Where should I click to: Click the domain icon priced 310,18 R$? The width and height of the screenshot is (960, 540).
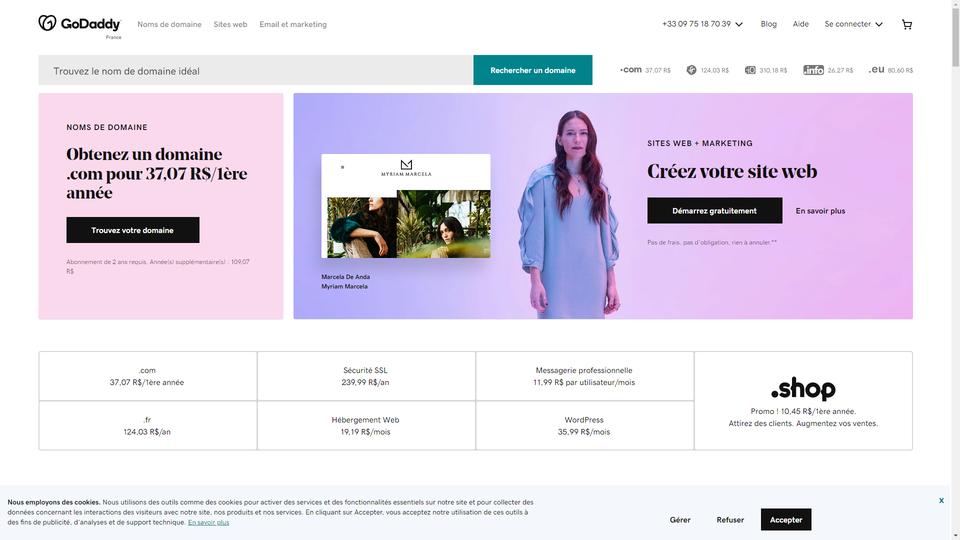(750, 70)
